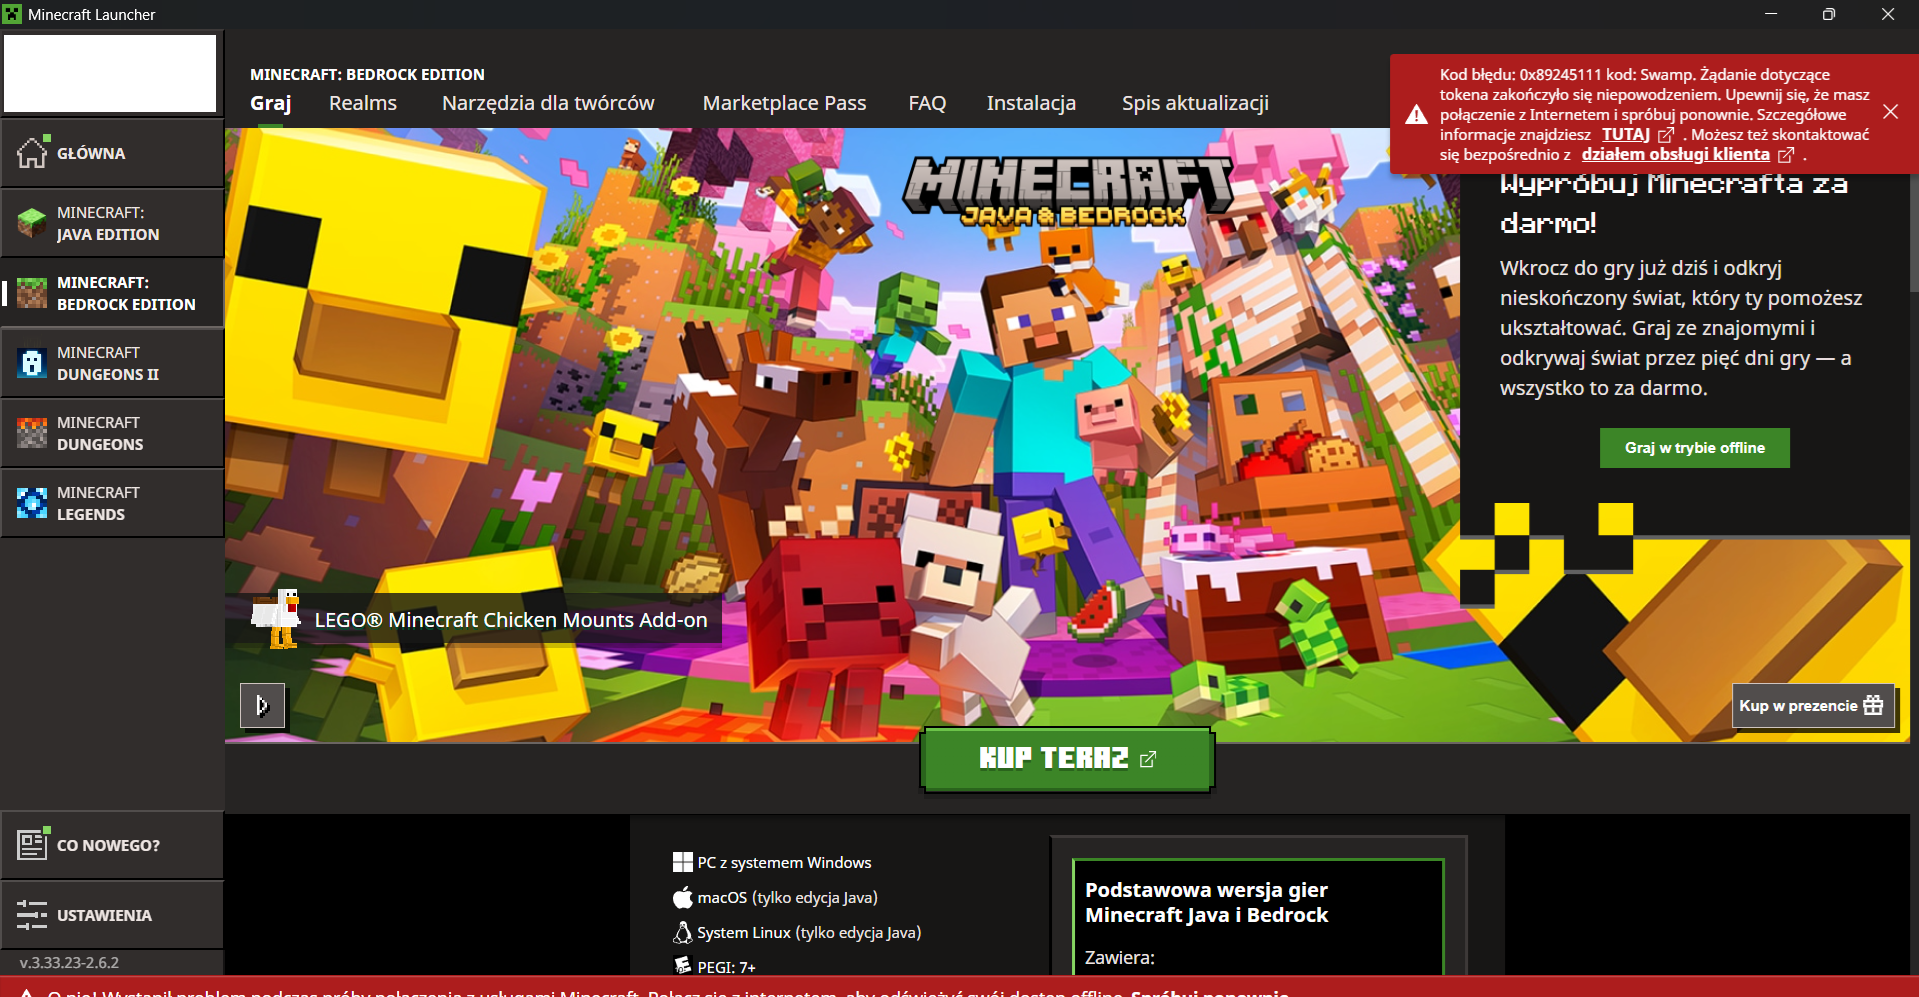Screen dimensions: 1919x997
Task: Click the System Linux (tylko edycja Java) text
Action: tap(809, 932)
